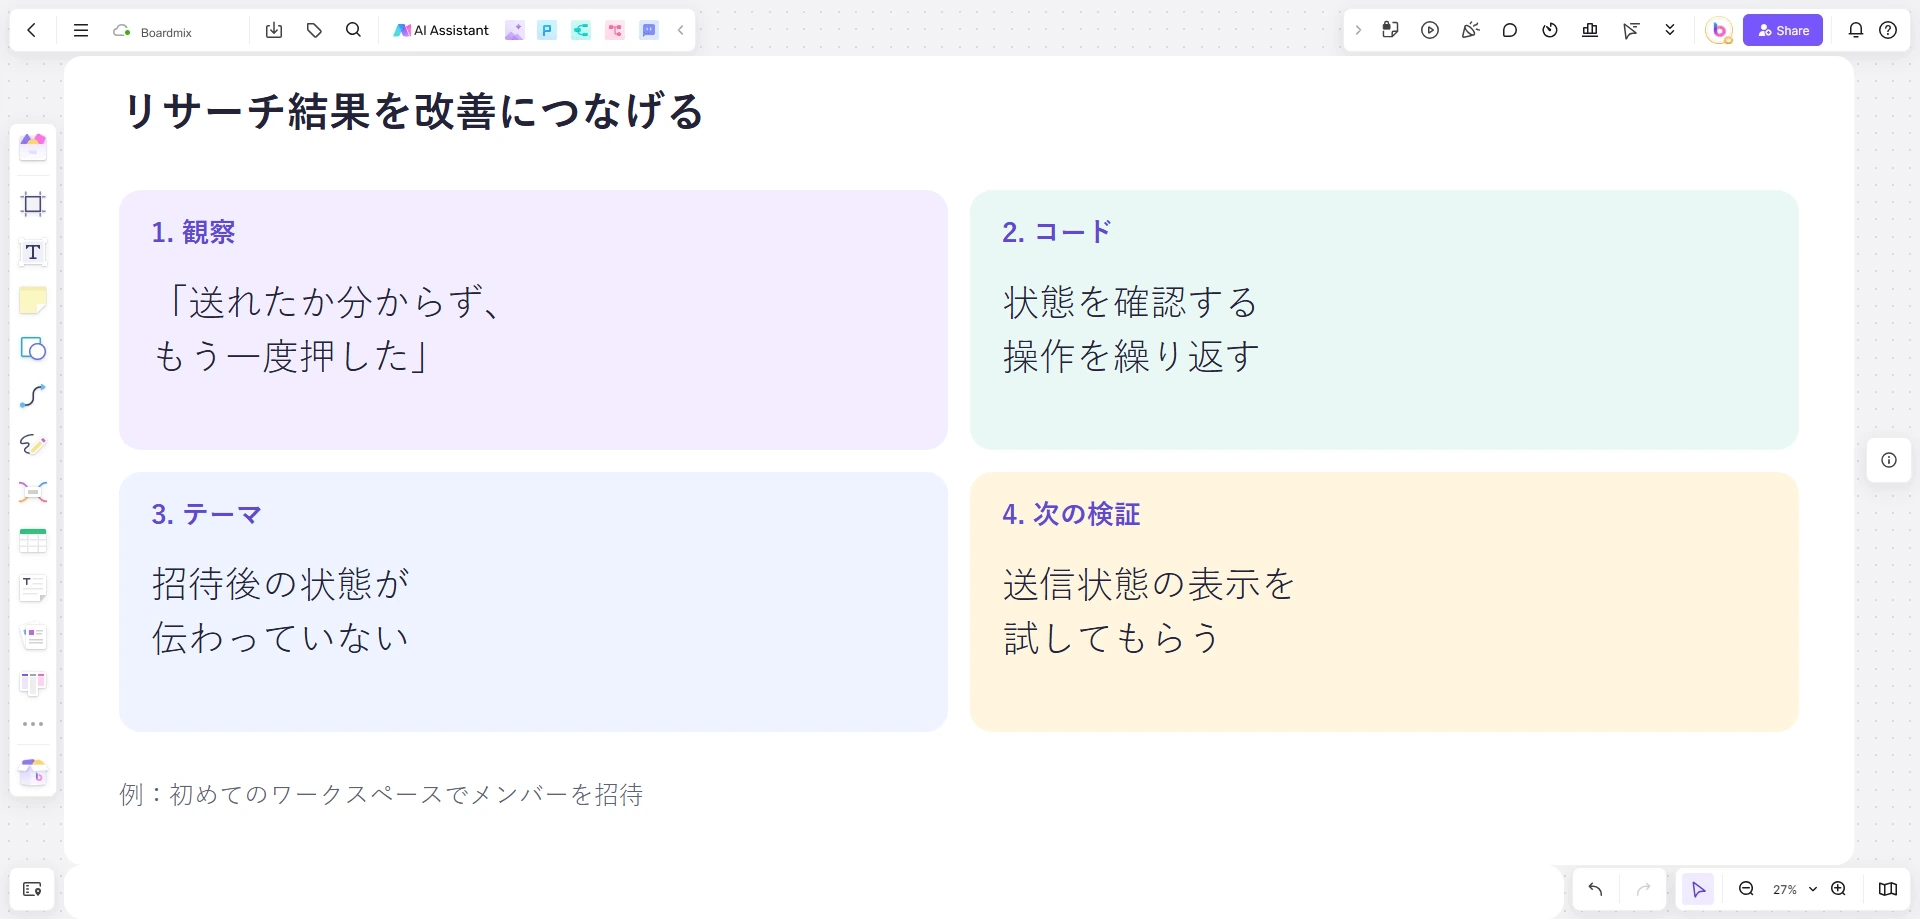Open the AI Assistant
This screenshot has height=919, width=1920.
click(x=441, y=30)
